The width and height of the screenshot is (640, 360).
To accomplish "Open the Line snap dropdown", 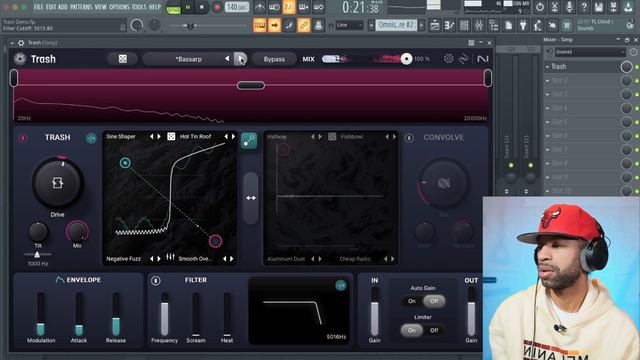I will click(x=349, y=25).
